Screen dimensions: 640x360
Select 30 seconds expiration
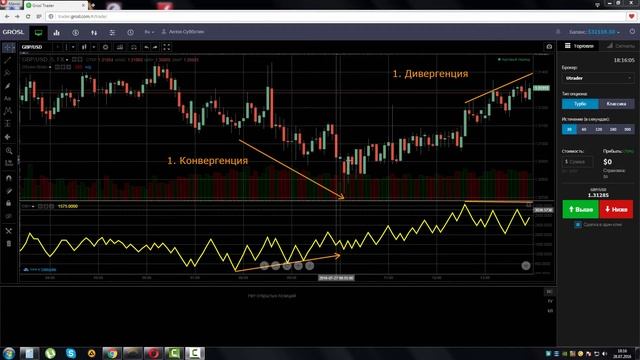click(x=569, y=129)
